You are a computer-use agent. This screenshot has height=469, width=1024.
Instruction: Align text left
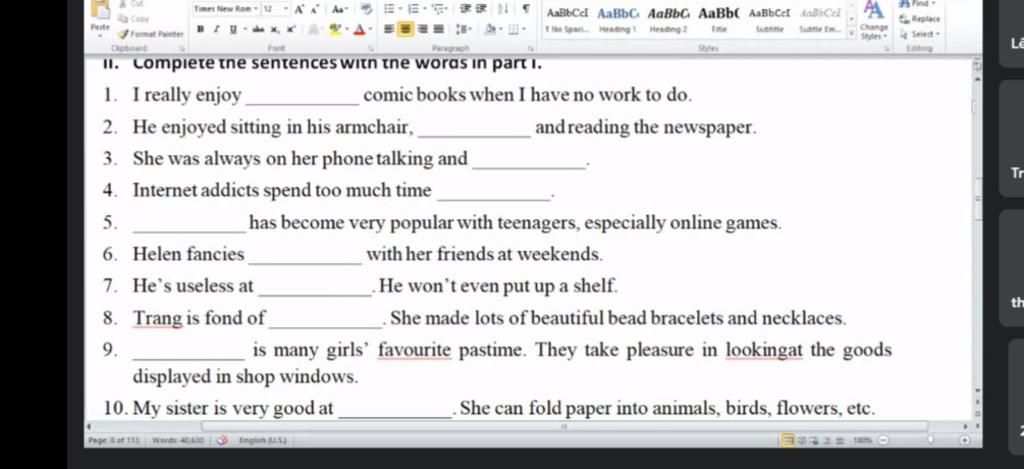(389, 29)
